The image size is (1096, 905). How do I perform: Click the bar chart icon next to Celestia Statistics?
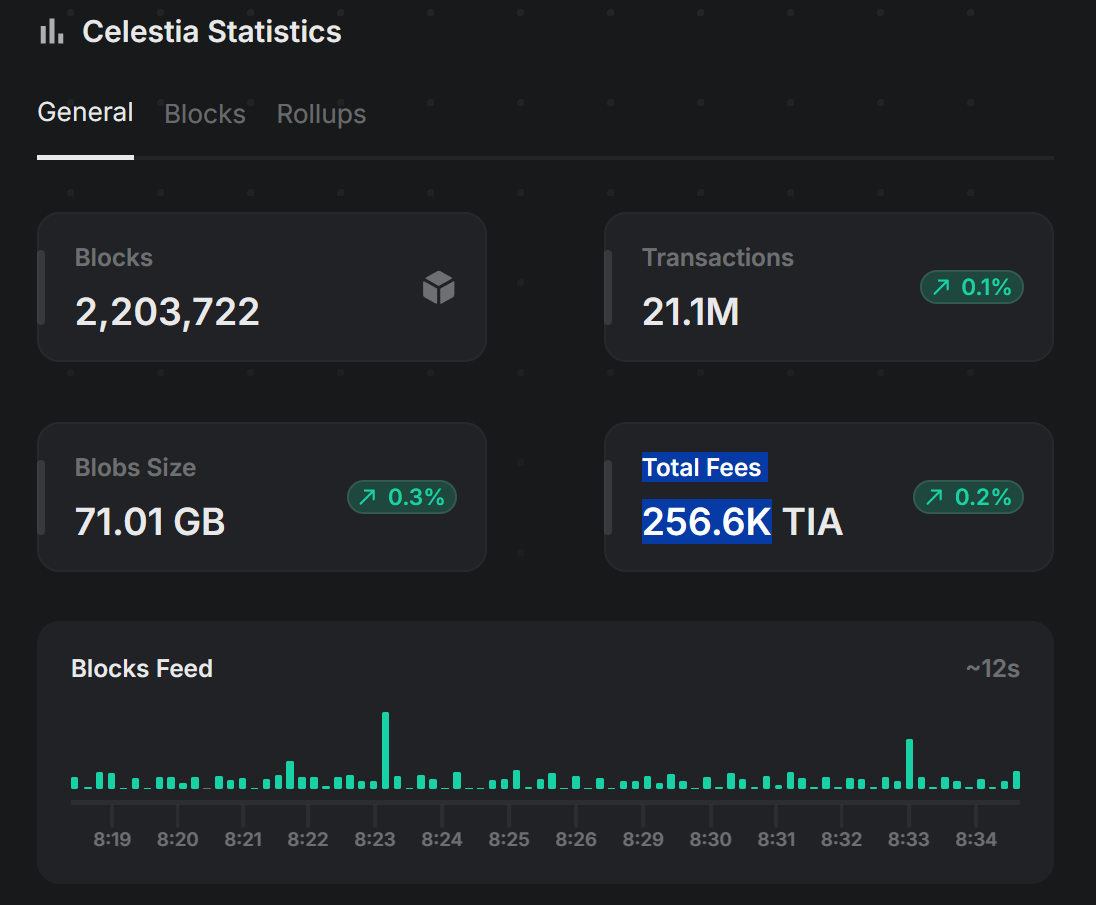[x=50, y=31]
